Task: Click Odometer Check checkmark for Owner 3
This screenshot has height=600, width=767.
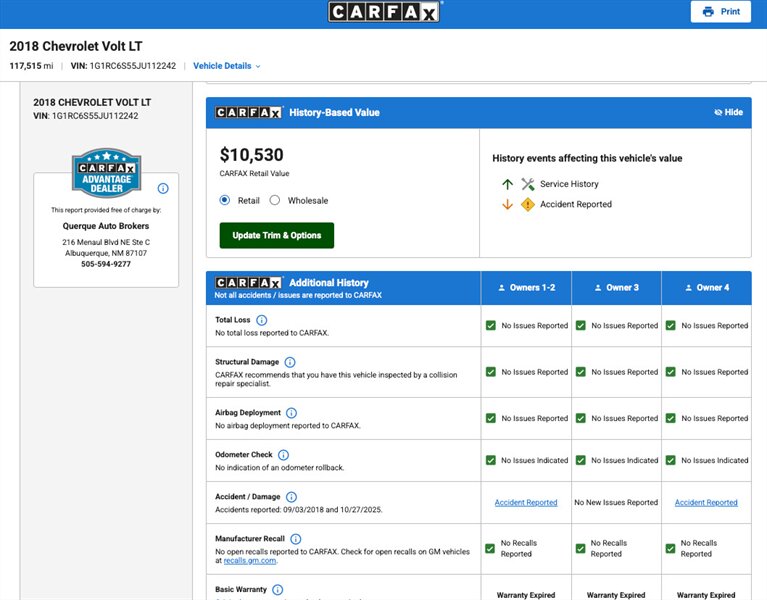Action: coord(581,461)
